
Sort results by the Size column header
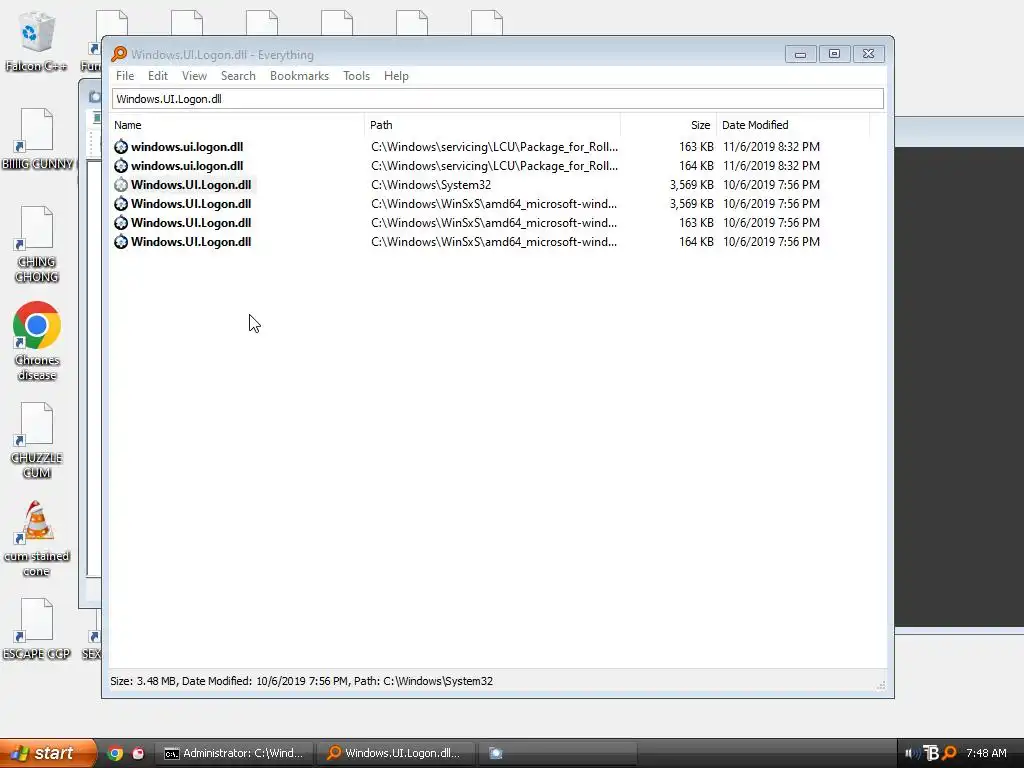click(x=668, y=125)
